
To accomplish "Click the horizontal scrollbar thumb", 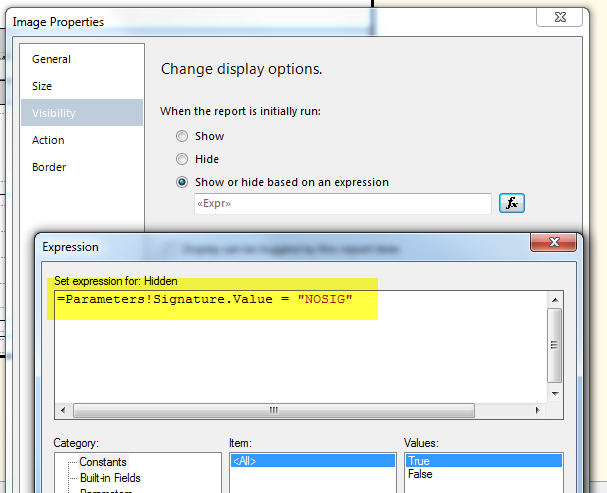I will tap(274, 410).
